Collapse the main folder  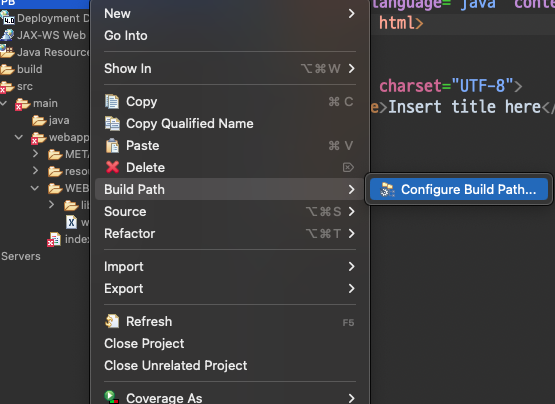(x=4, y=103)
